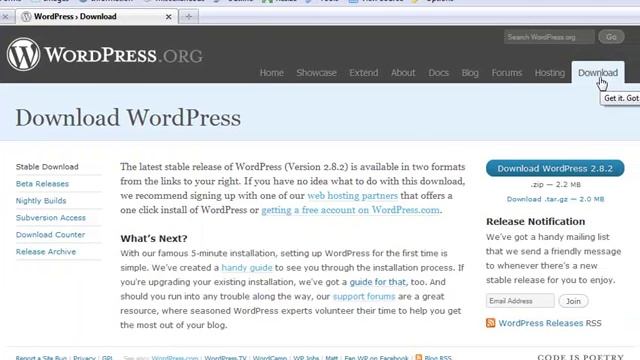This screenshot has height=360, width=640.
Task: Download the .tar.gz — 2.0 MB link
Action: pyautogui.click(x=555, y=199)
